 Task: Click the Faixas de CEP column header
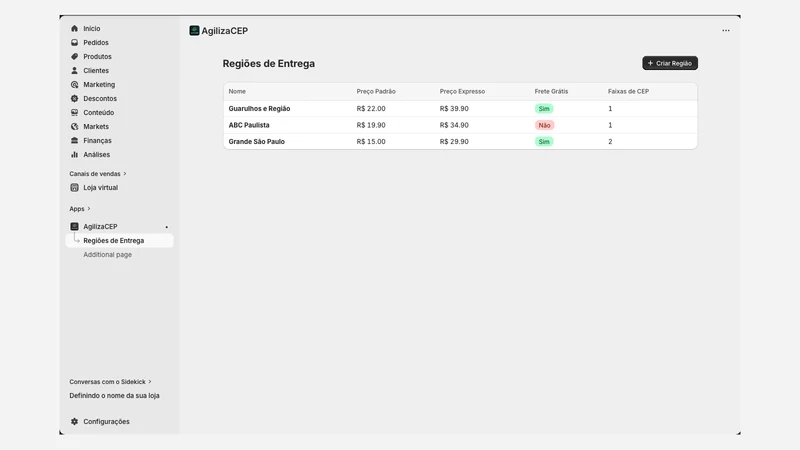(628, 91)
